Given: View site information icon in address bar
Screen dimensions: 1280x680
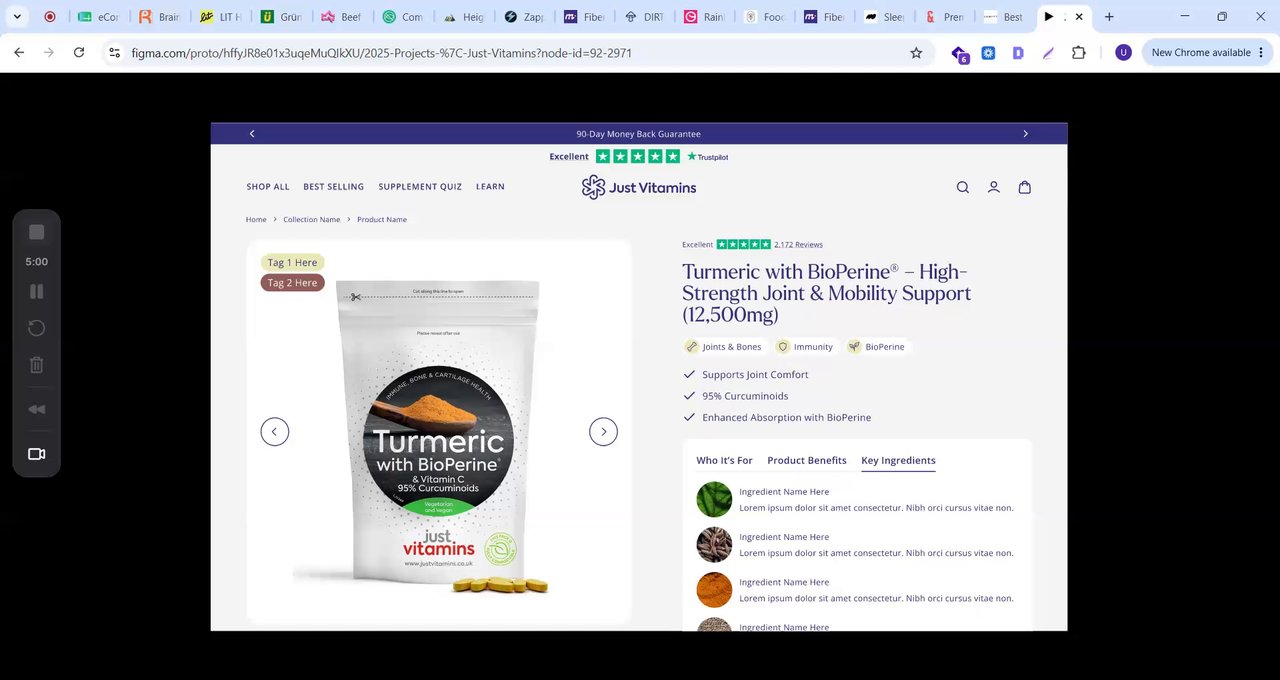Looking at the screenshot, I should pyautogui.click(x=114, y=53).
